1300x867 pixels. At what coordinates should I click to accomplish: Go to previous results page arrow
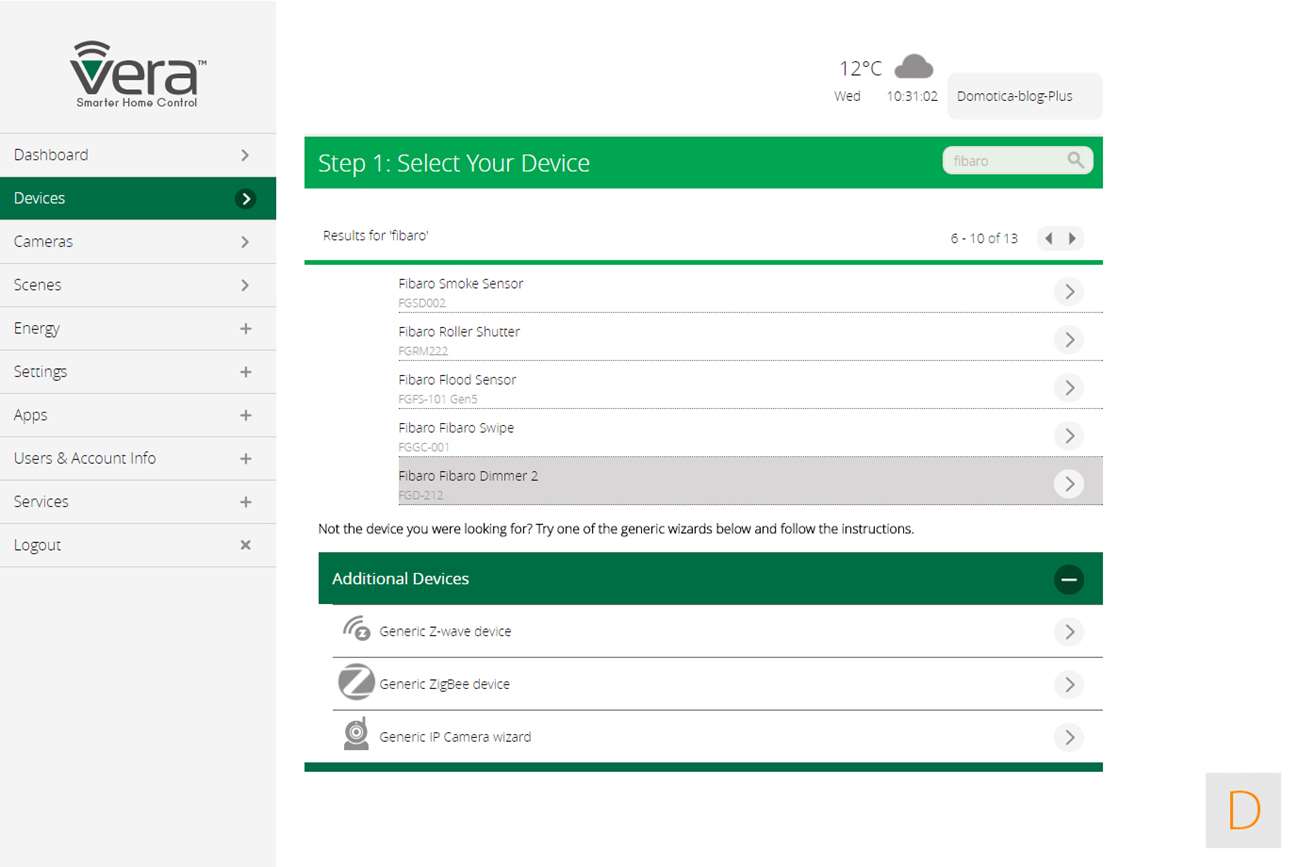pos(1048,238)
